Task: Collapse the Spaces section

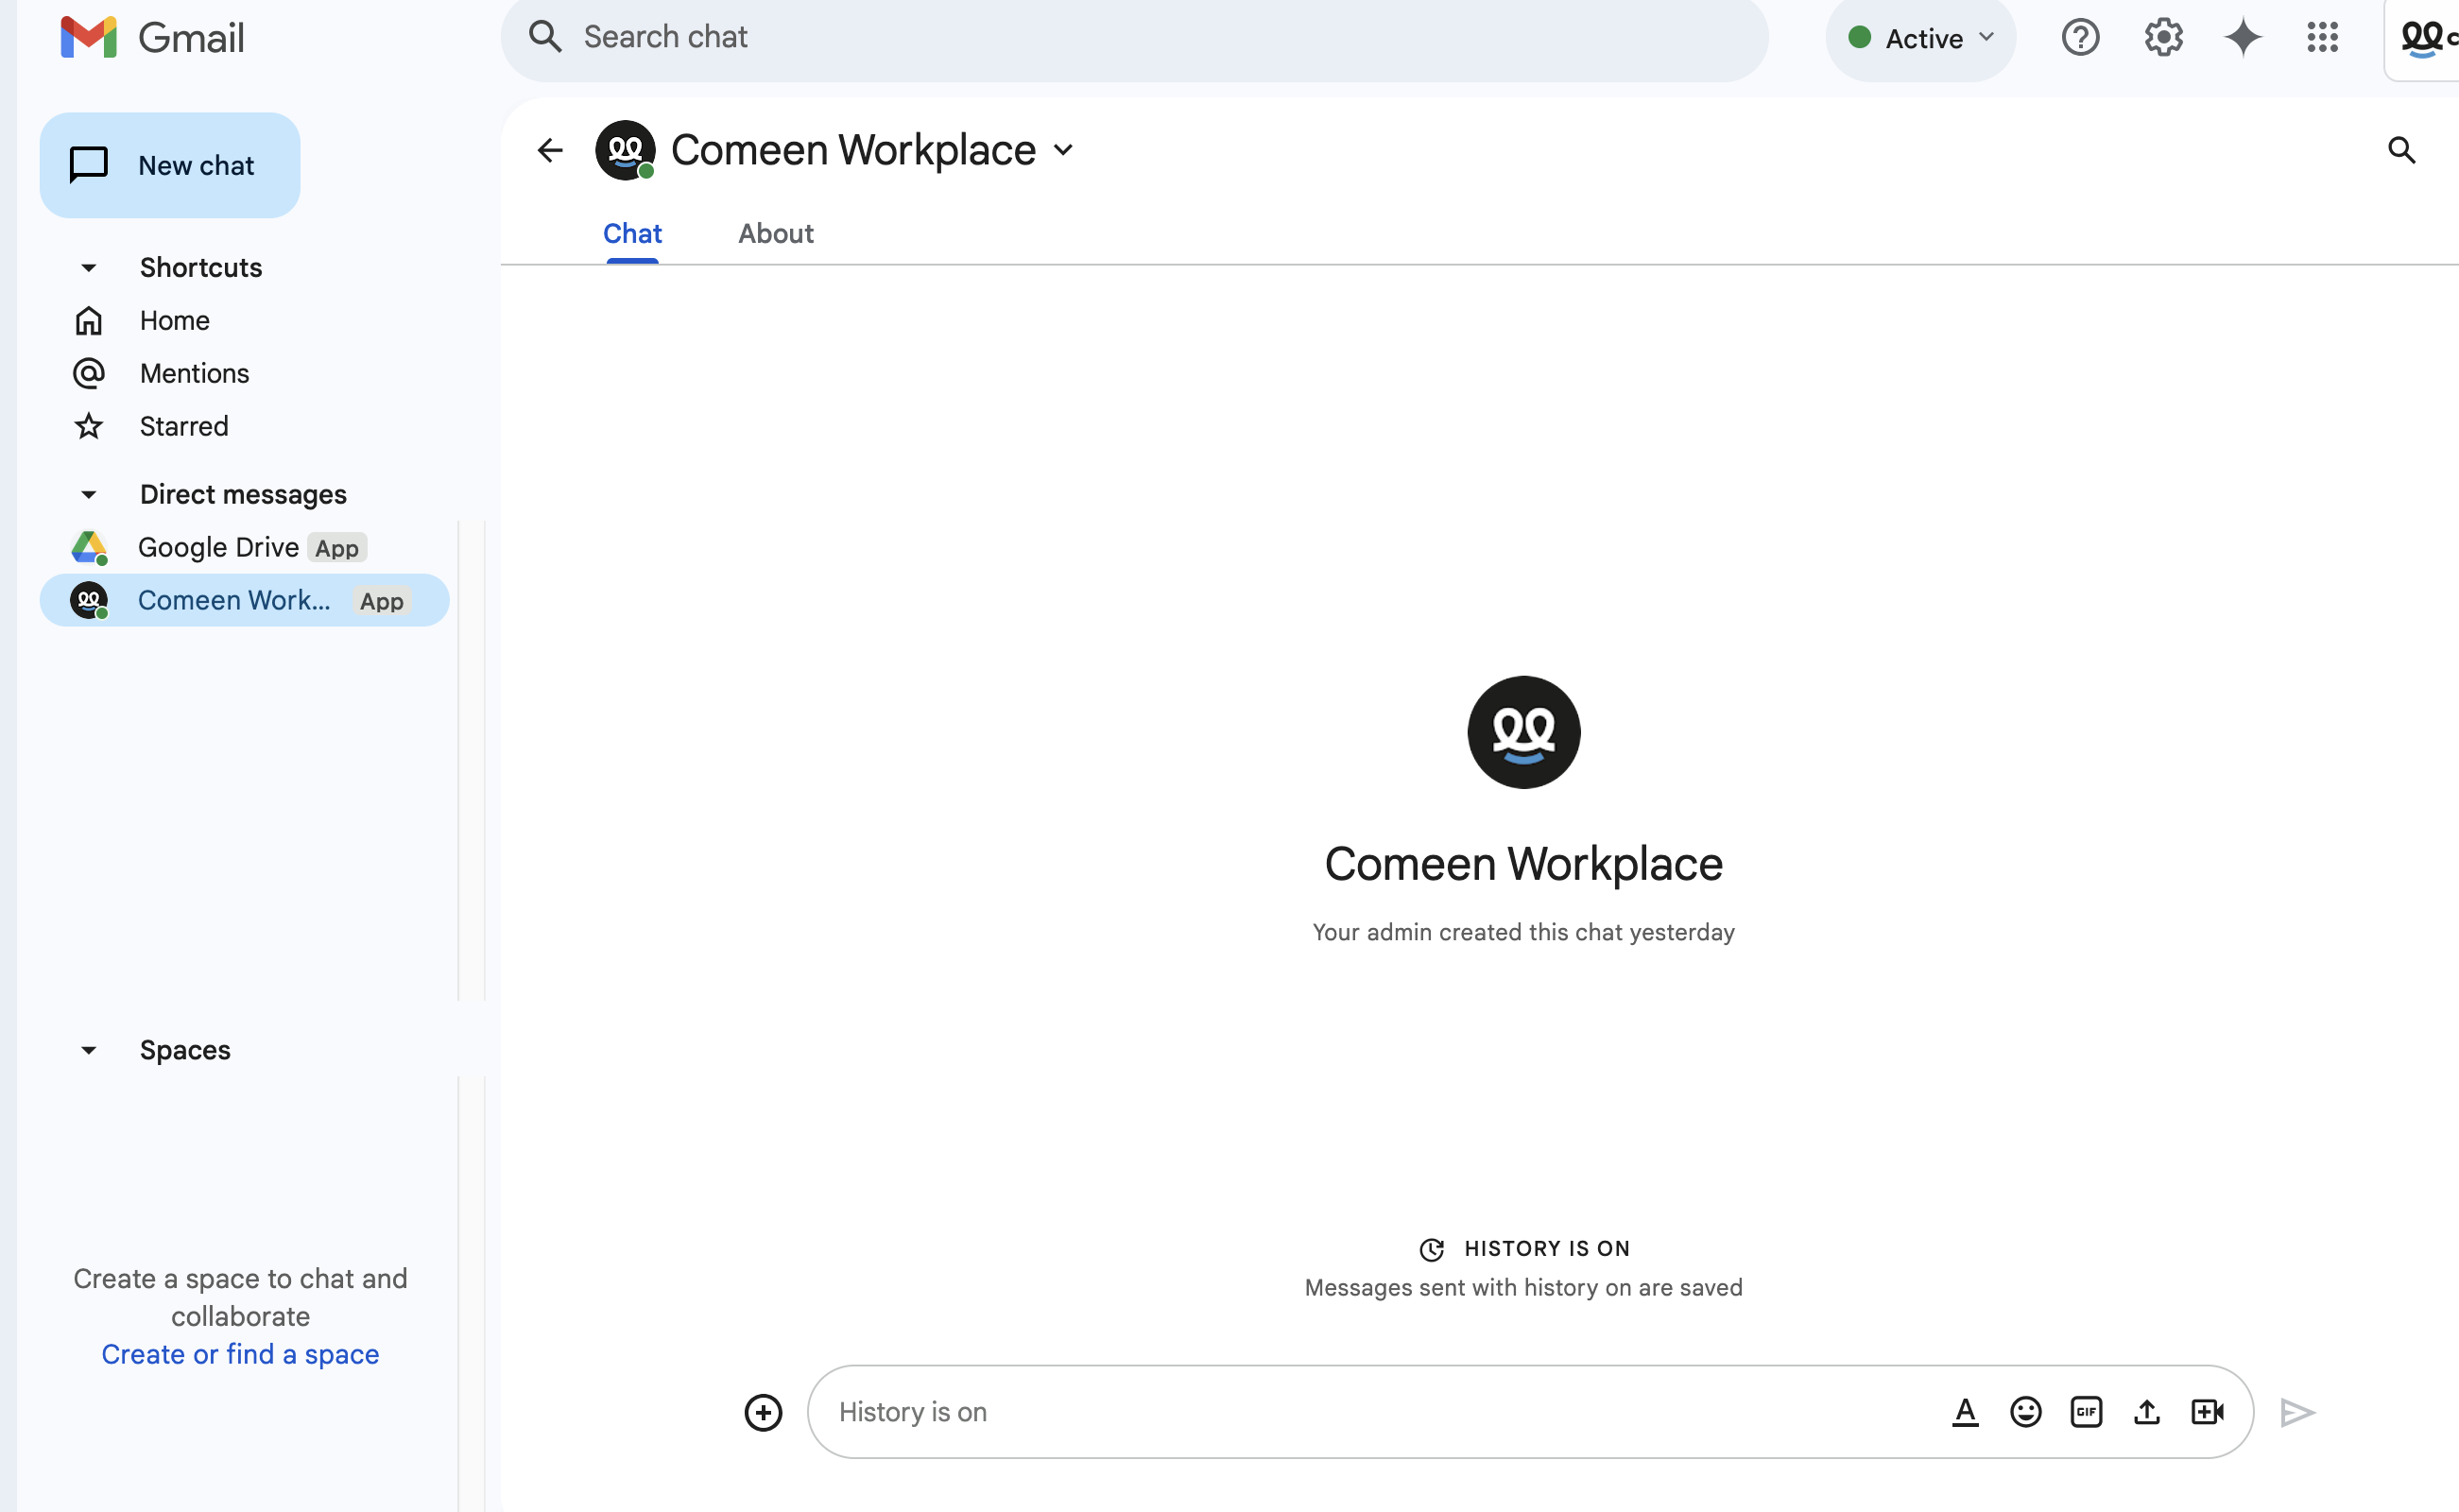Action: (89, 1050)
